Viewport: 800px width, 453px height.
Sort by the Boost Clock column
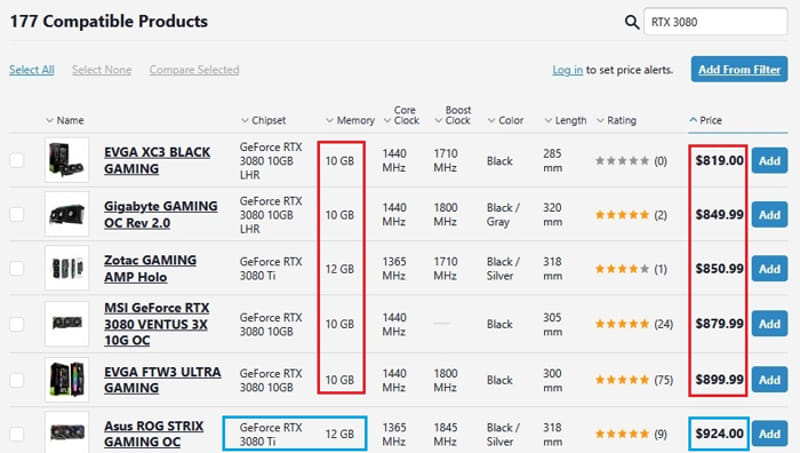pos(453,115)
